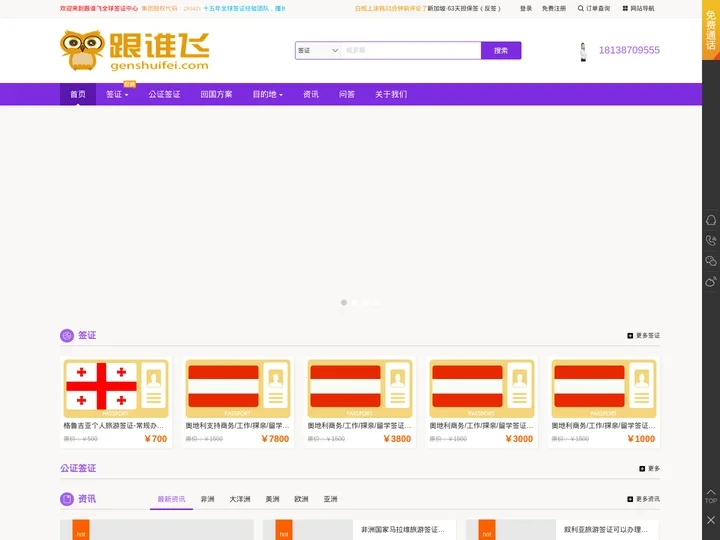This screenshot has width=720, height=540.
Task: Open the Austria visa card priced ¥3000
Action: 482,402
